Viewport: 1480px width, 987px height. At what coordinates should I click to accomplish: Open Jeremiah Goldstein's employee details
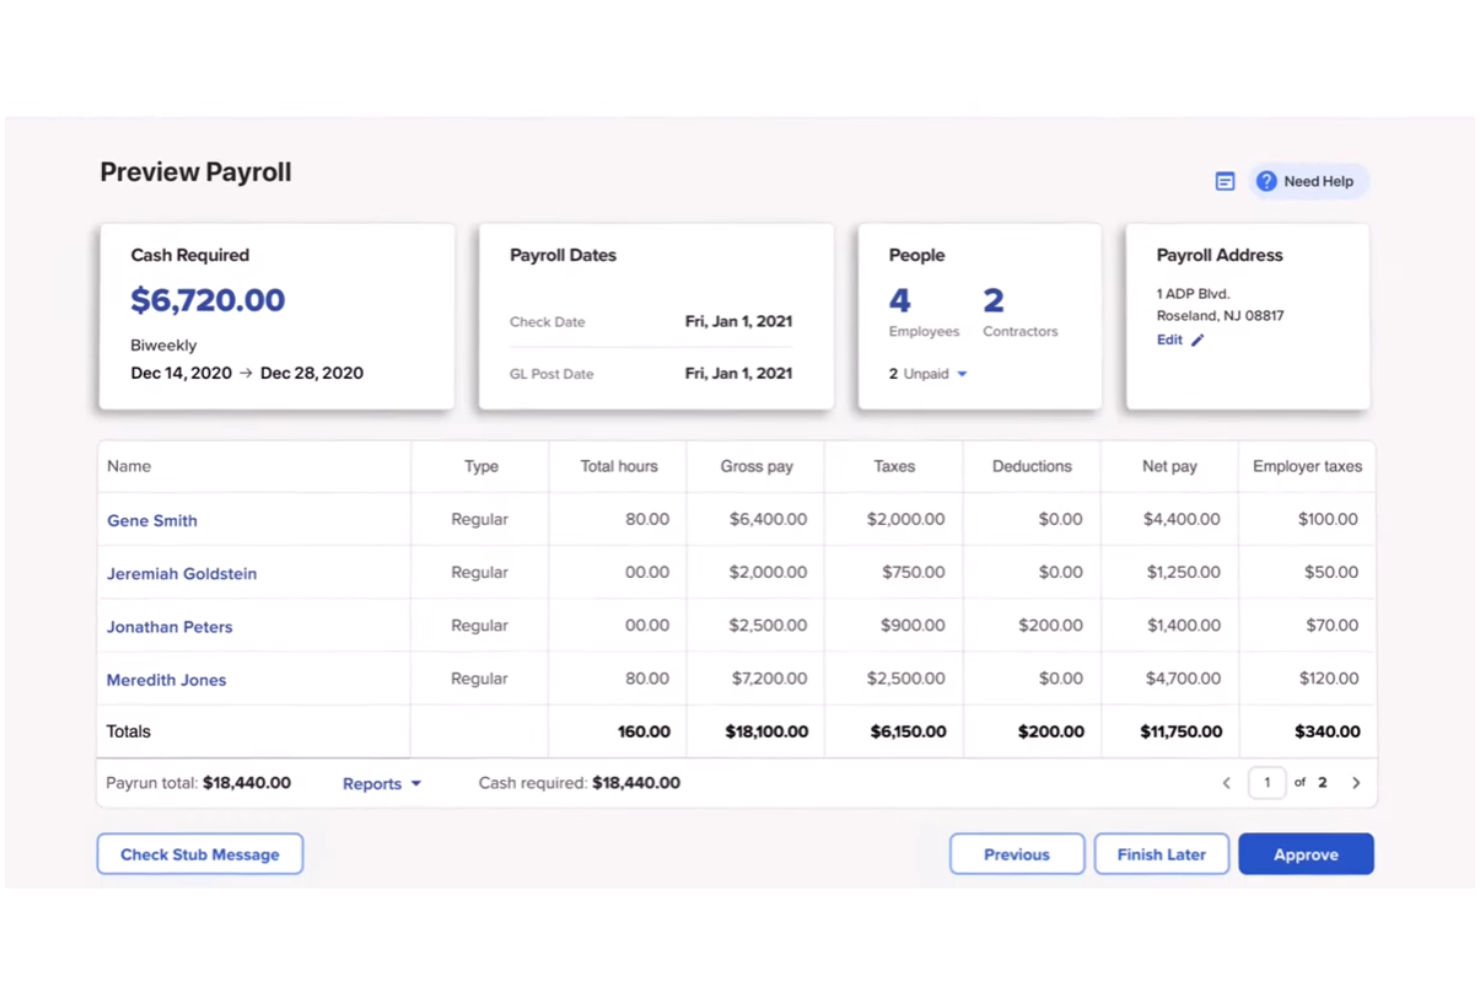pos(182,573)
